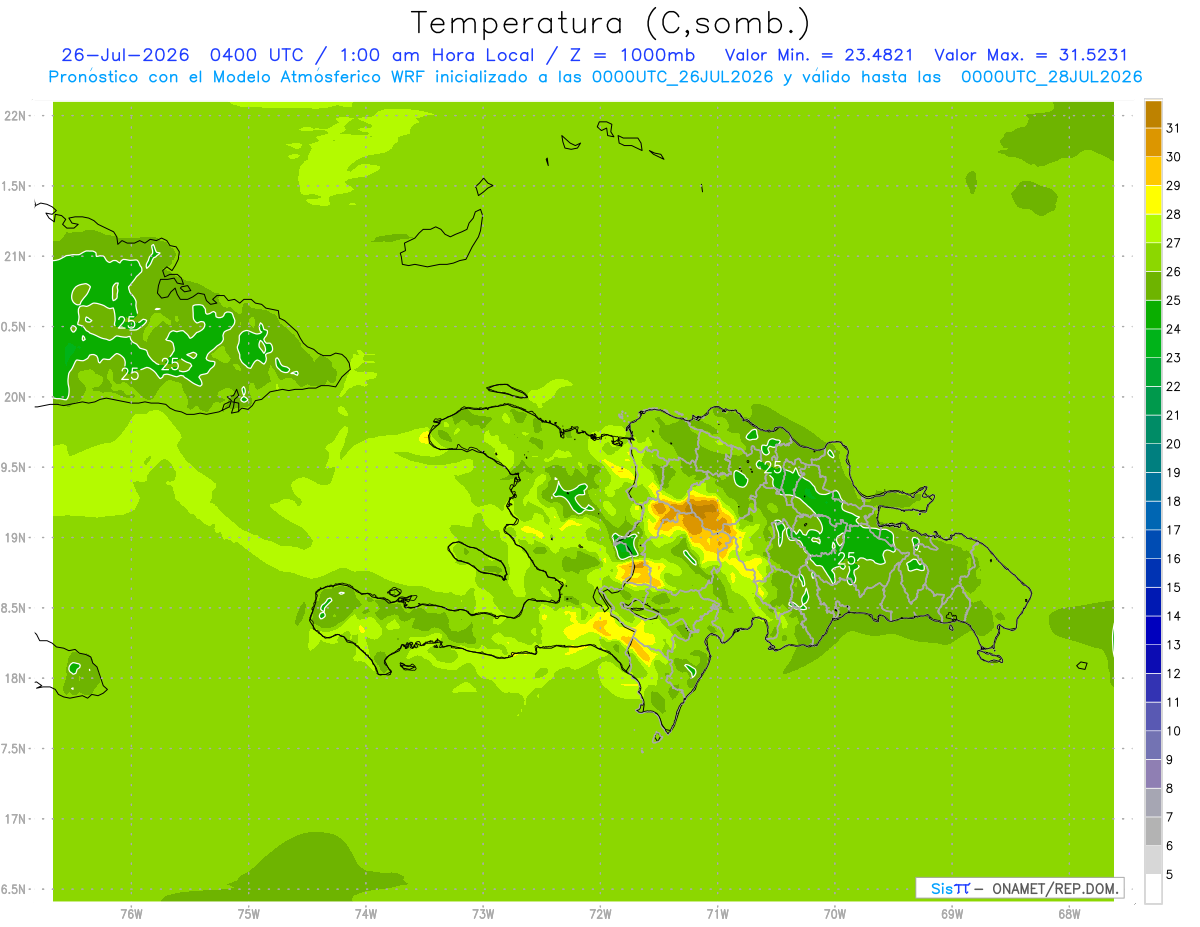Select the gray legend swatch between 6 and 7
Screen dimensions: 1200x927
coord(1153,832)
